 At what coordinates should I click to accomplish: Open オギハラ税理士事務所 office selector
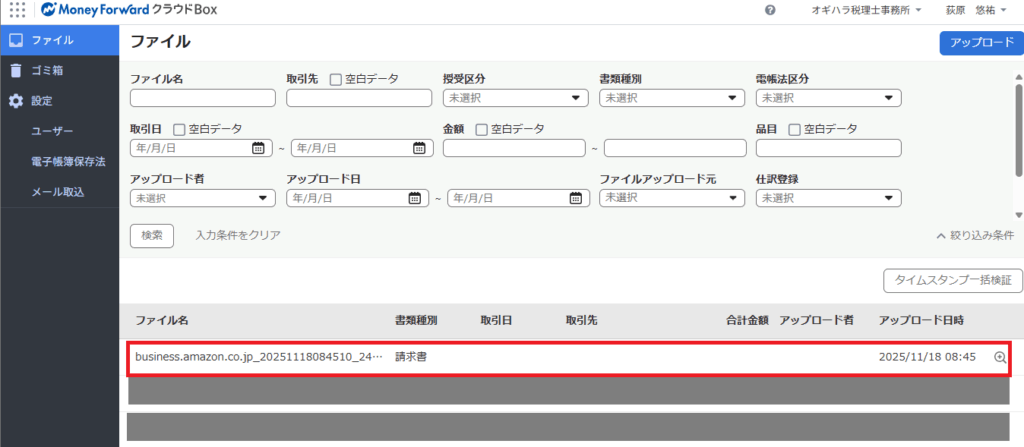coord(865,10)
